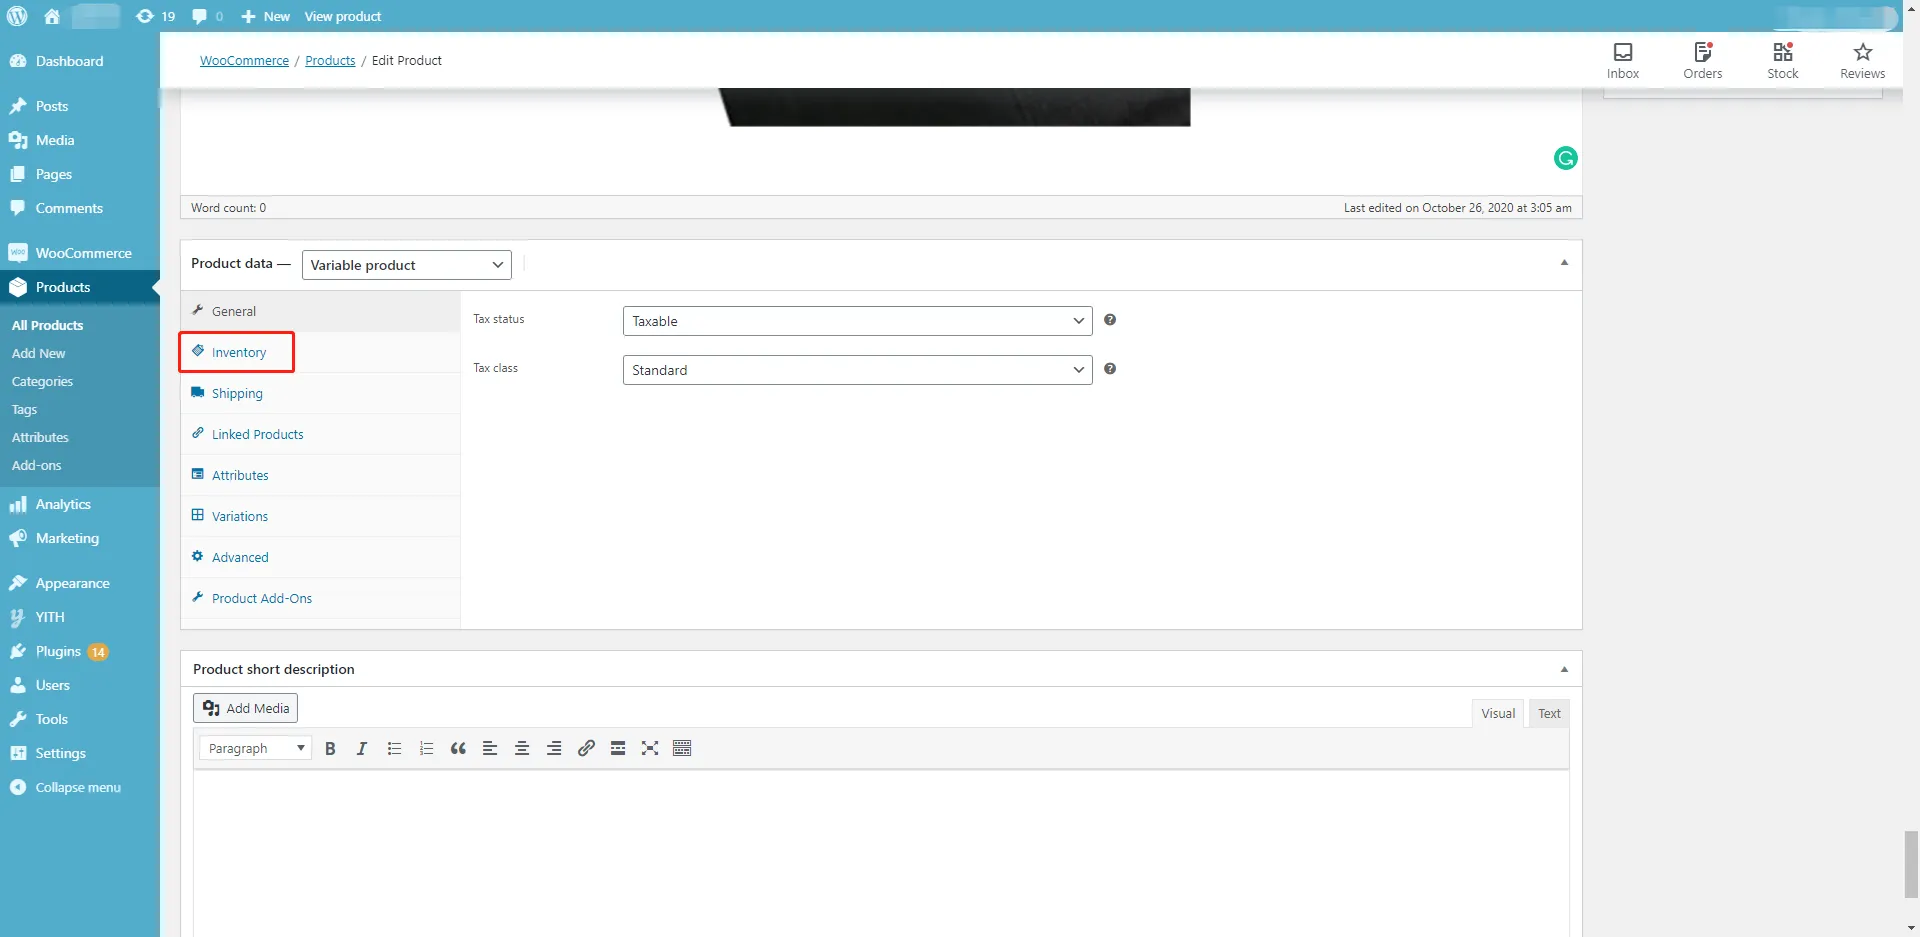Click the Toolbar Toggle icon
This screenshot has height=937, width=1920.
(x=682, y=749)
